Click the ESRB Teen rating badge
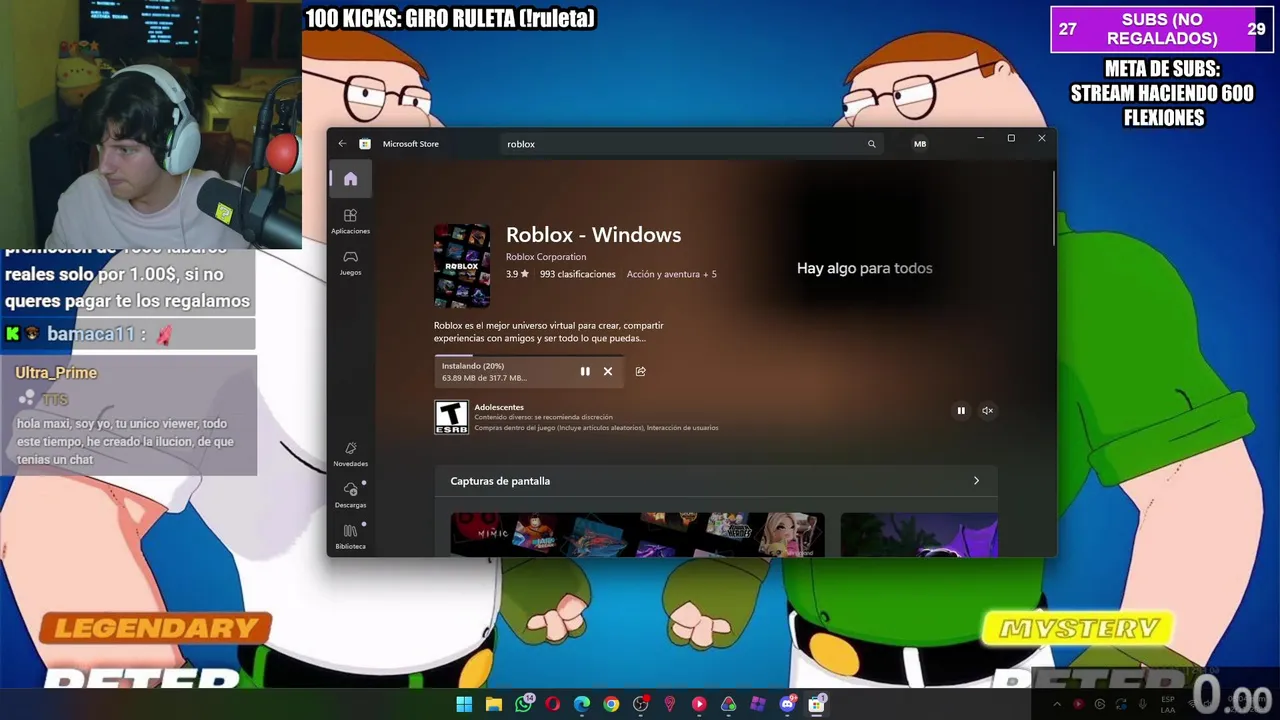 point(451,417)
